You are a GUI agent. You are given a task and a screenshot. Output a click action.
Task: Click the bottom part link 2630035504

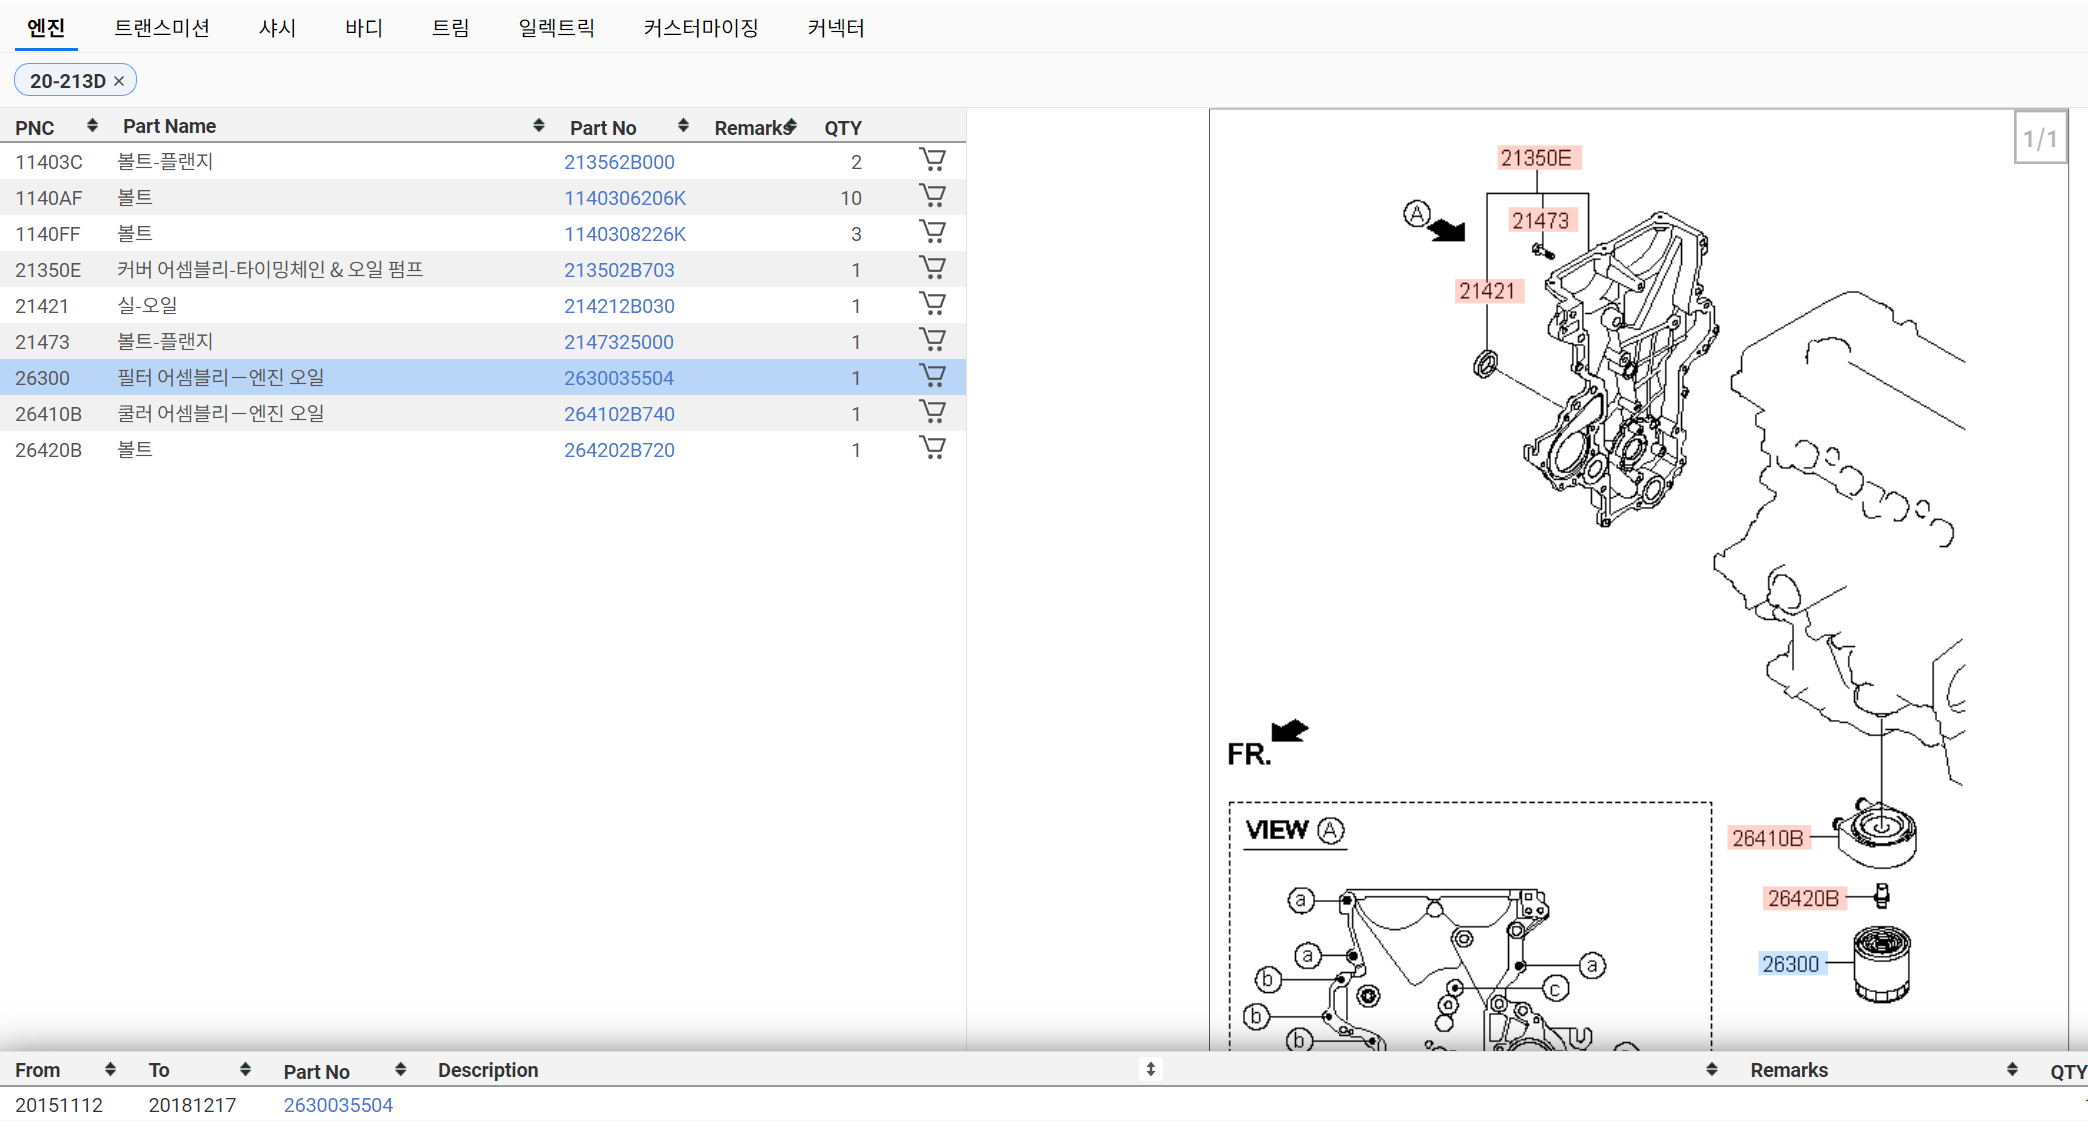click(x=338, y=1105)
